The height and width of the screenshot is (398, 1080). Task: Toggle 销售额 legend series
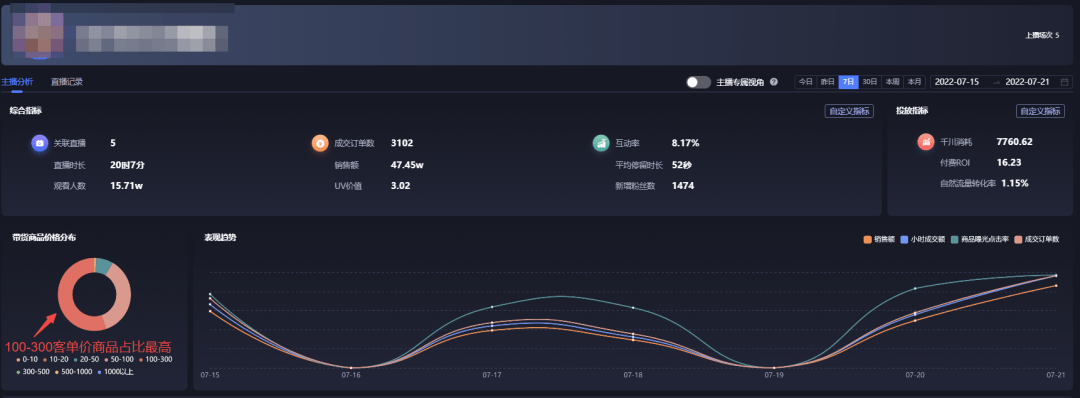point(879,240)
